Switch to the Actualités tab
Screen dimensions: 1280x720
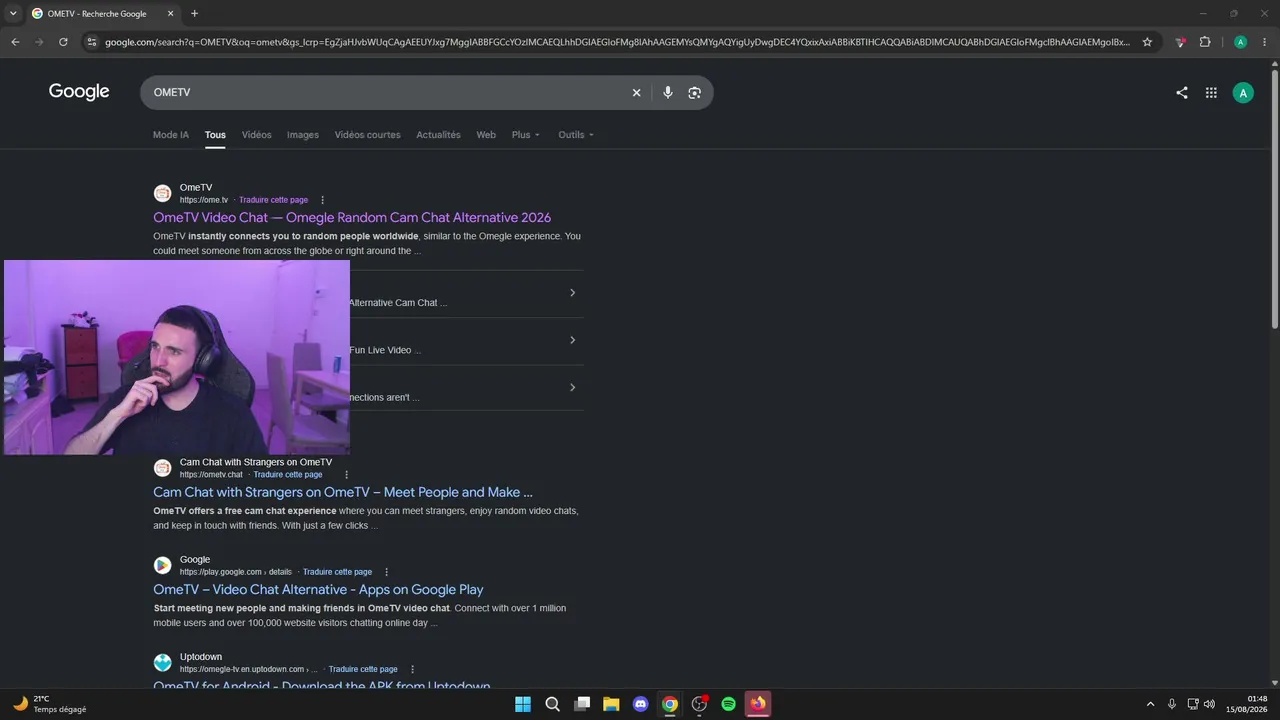pyautogui.click(x=439, y=135)
